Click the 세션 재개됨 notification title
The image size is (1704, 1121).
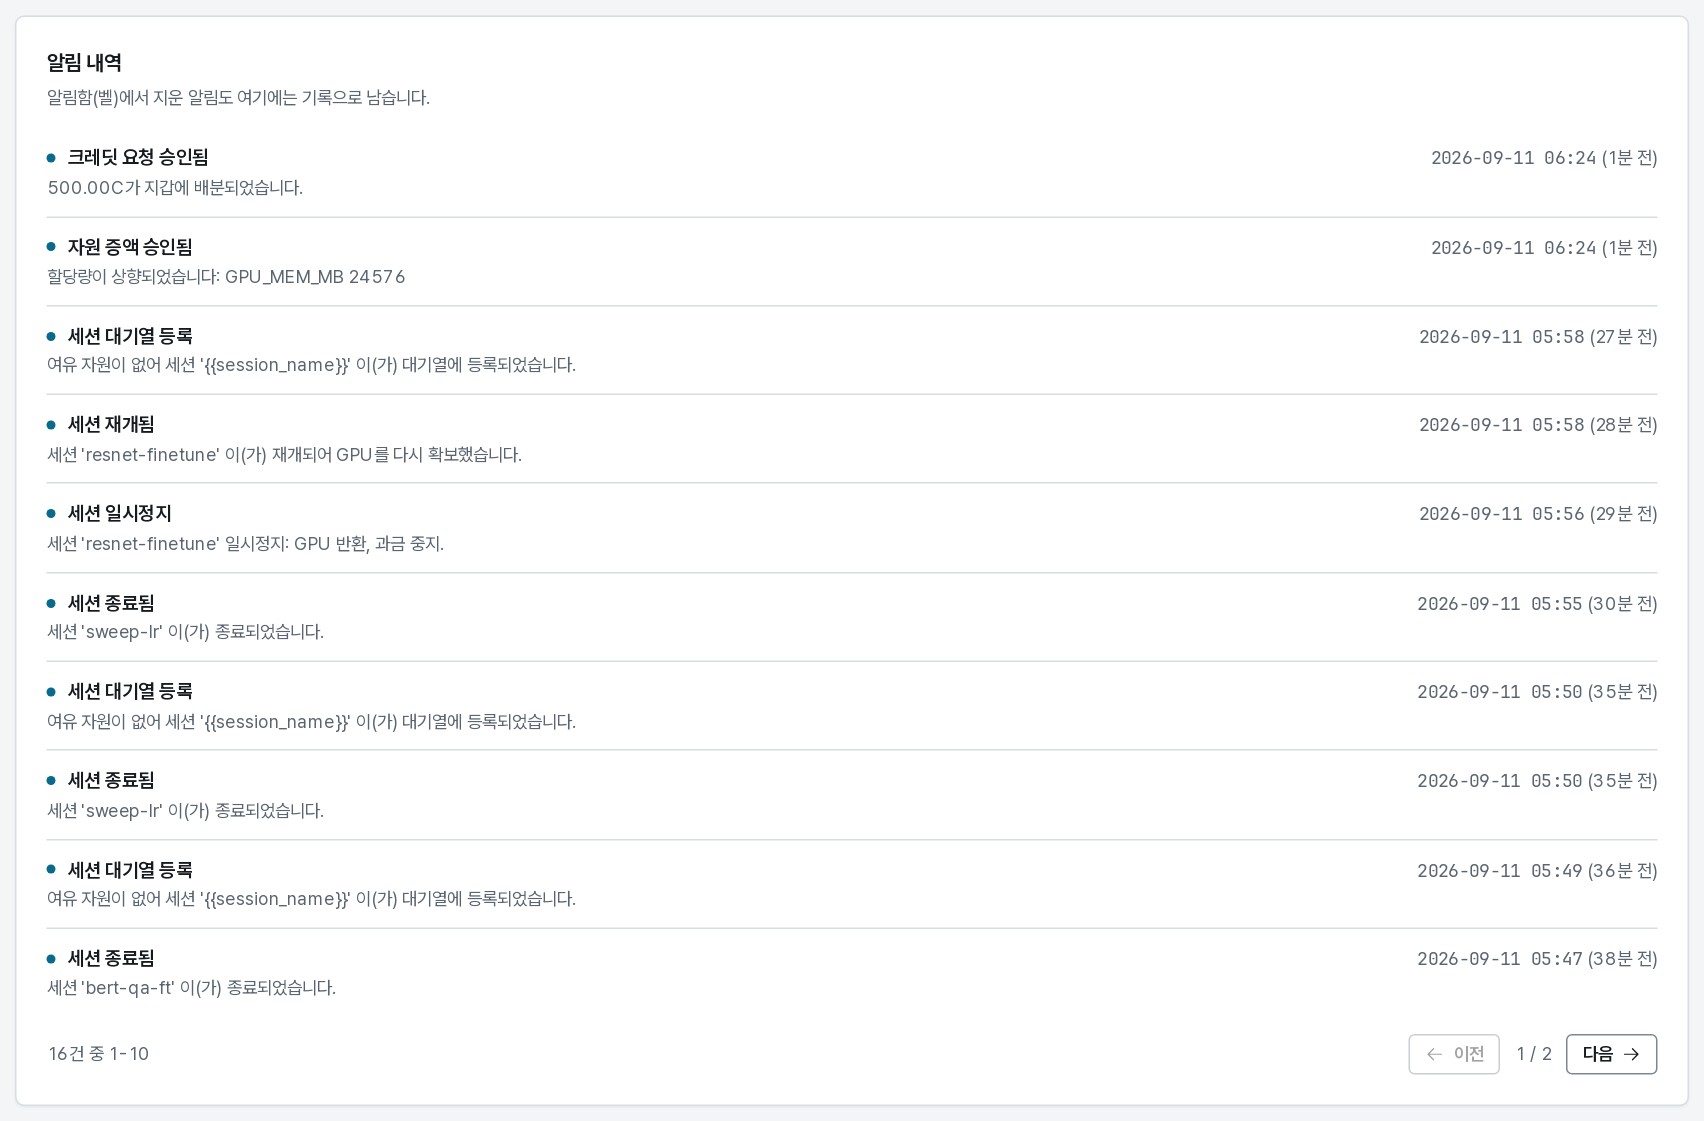111,425
